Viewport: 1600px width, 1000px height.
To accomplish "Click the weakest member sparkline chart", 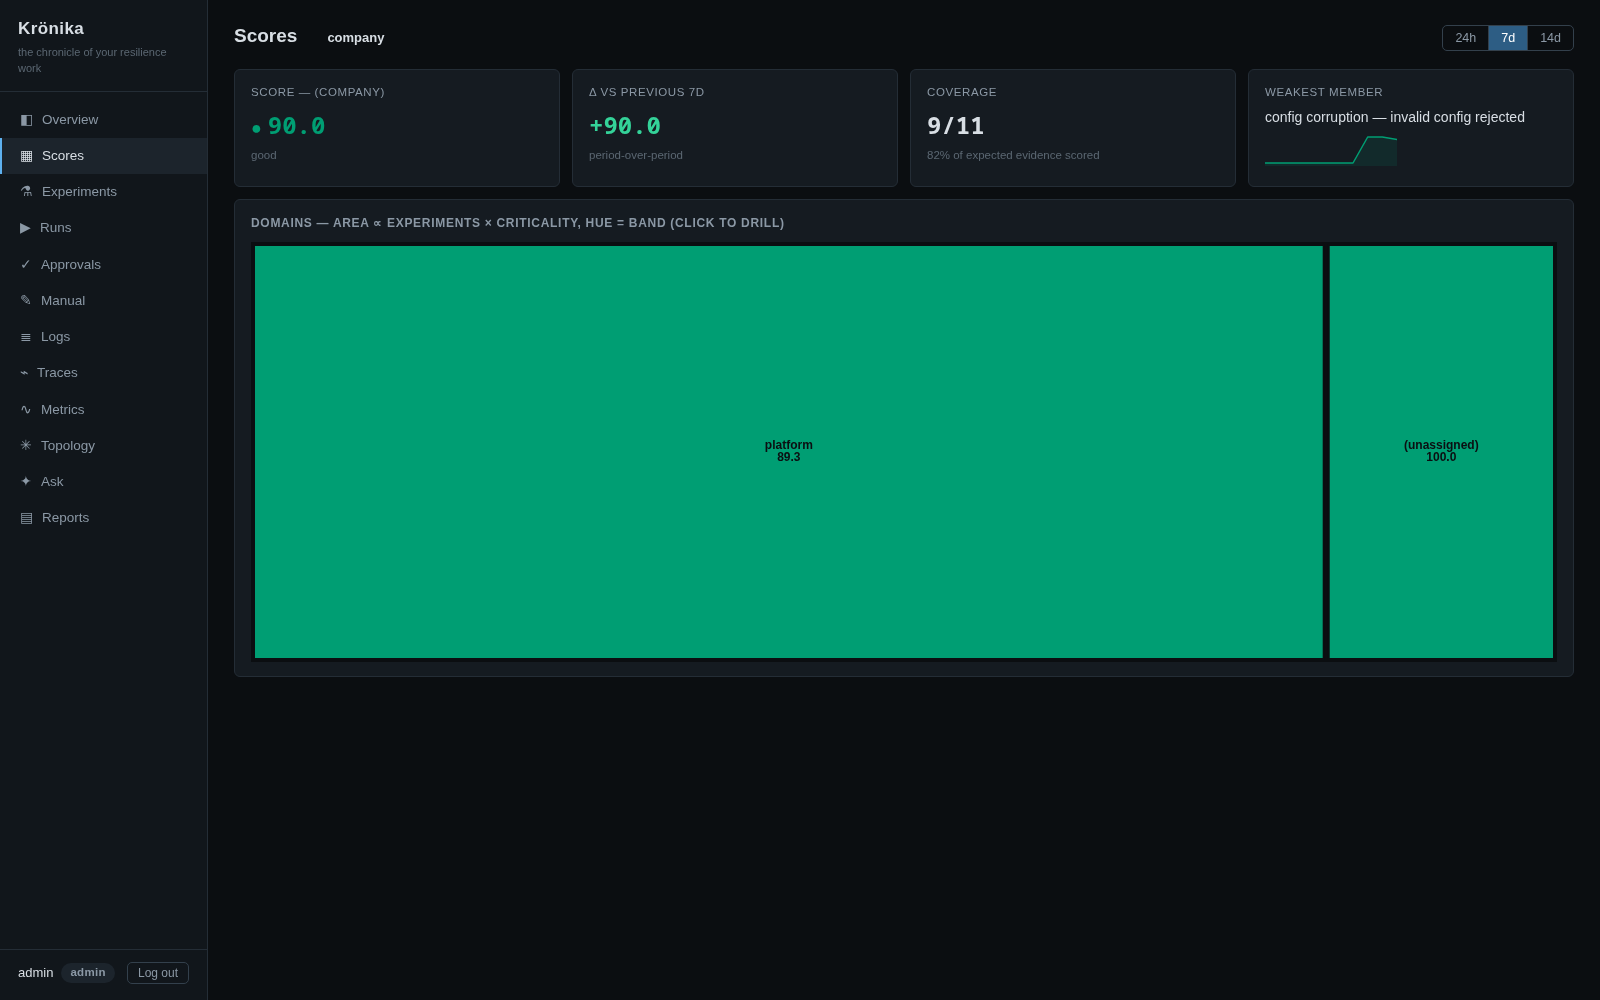I will click(1331, 150).
